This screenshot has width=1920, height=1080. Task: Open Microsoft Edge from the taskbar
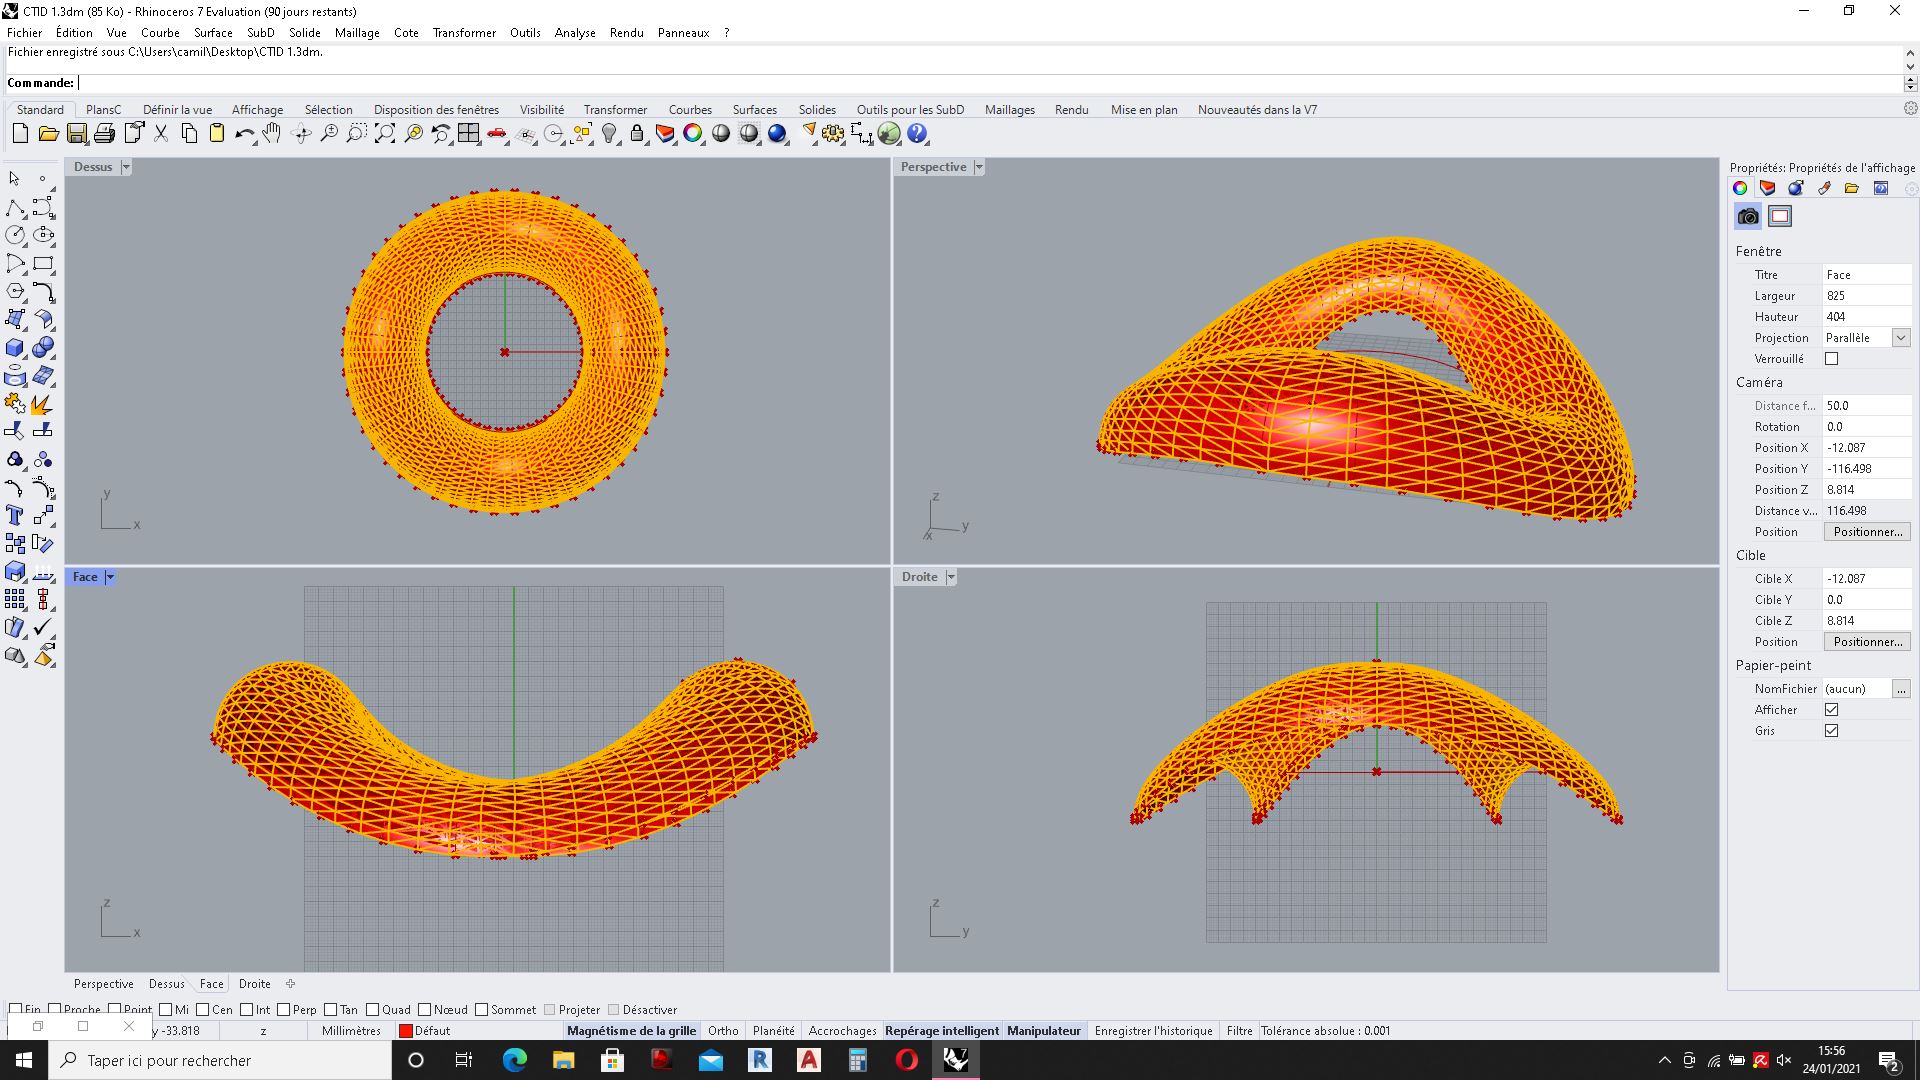[514, 1060]
